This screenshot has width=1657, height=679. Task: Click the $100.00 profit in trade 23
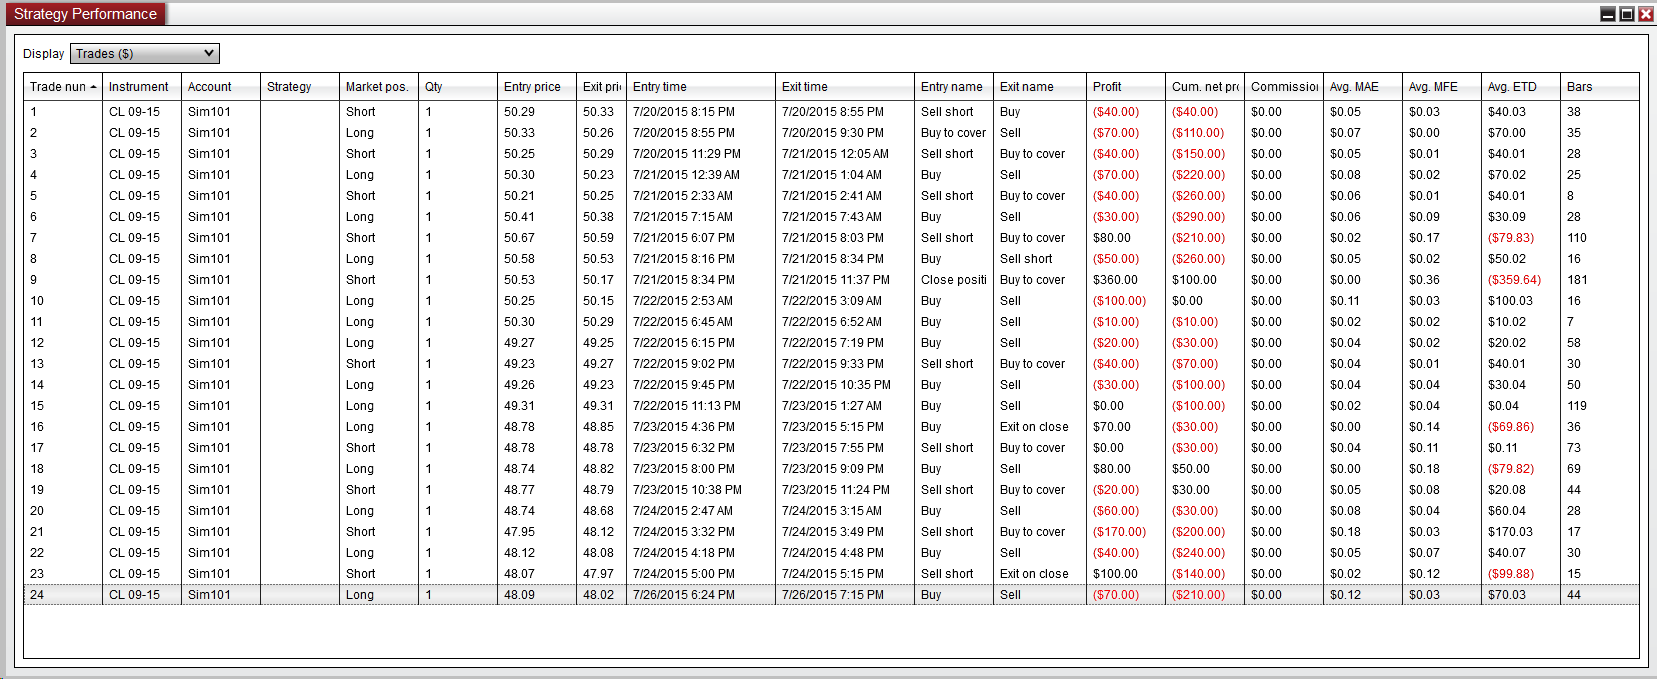(x=1115, y=574)
